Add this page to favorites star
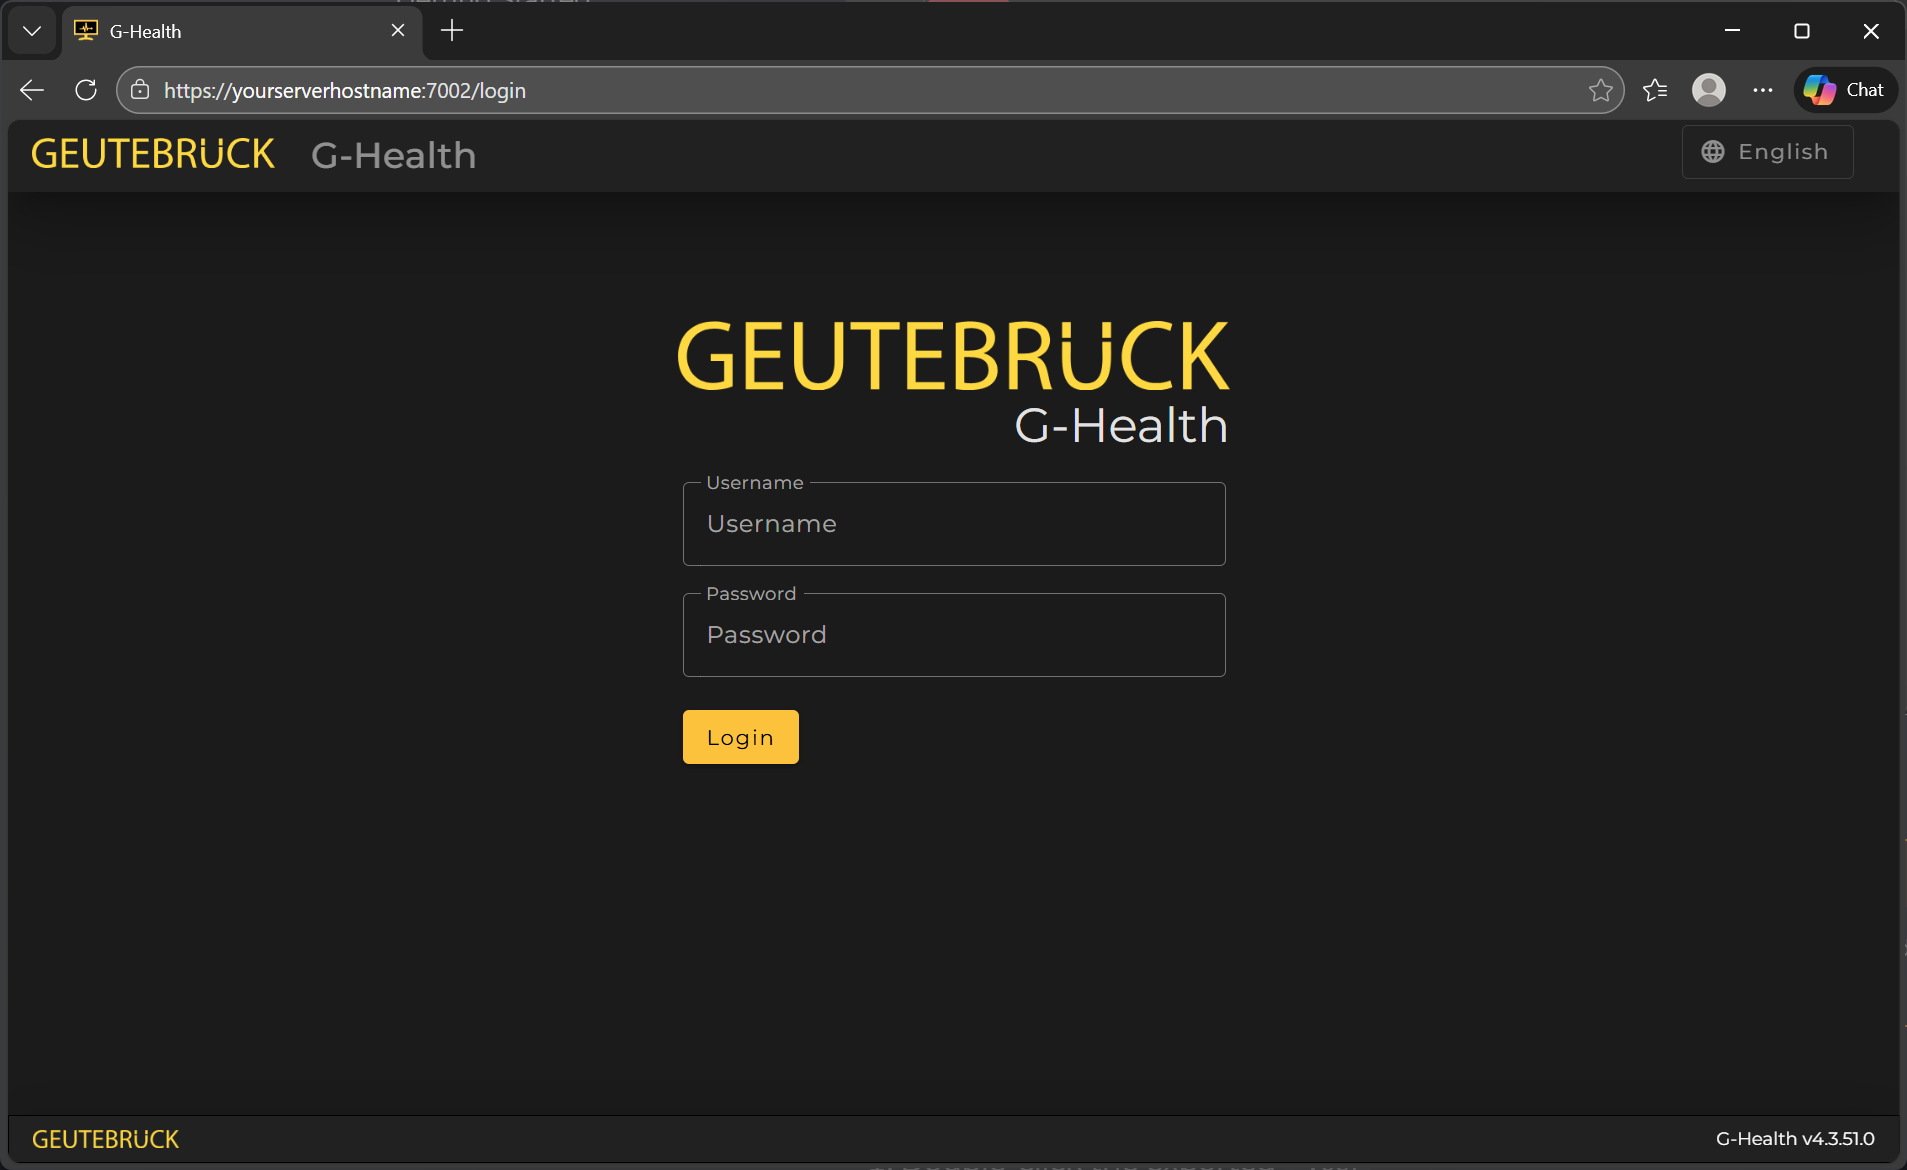 coord(1600,90)
